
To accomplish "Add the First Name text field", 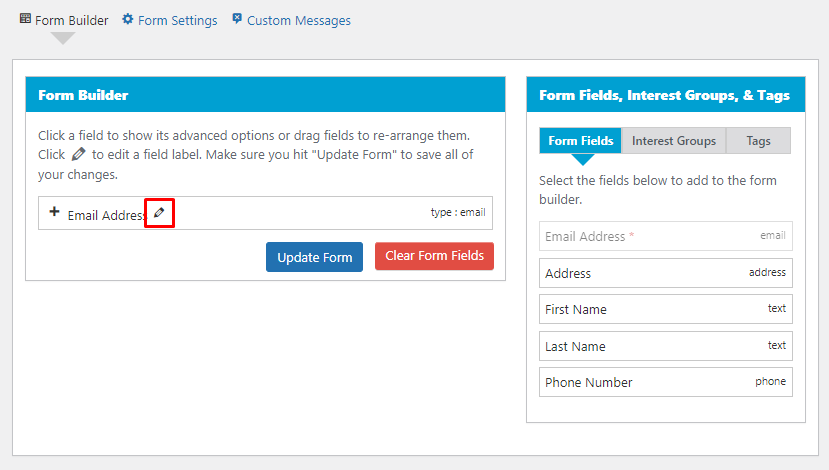I will pos(666,309).
